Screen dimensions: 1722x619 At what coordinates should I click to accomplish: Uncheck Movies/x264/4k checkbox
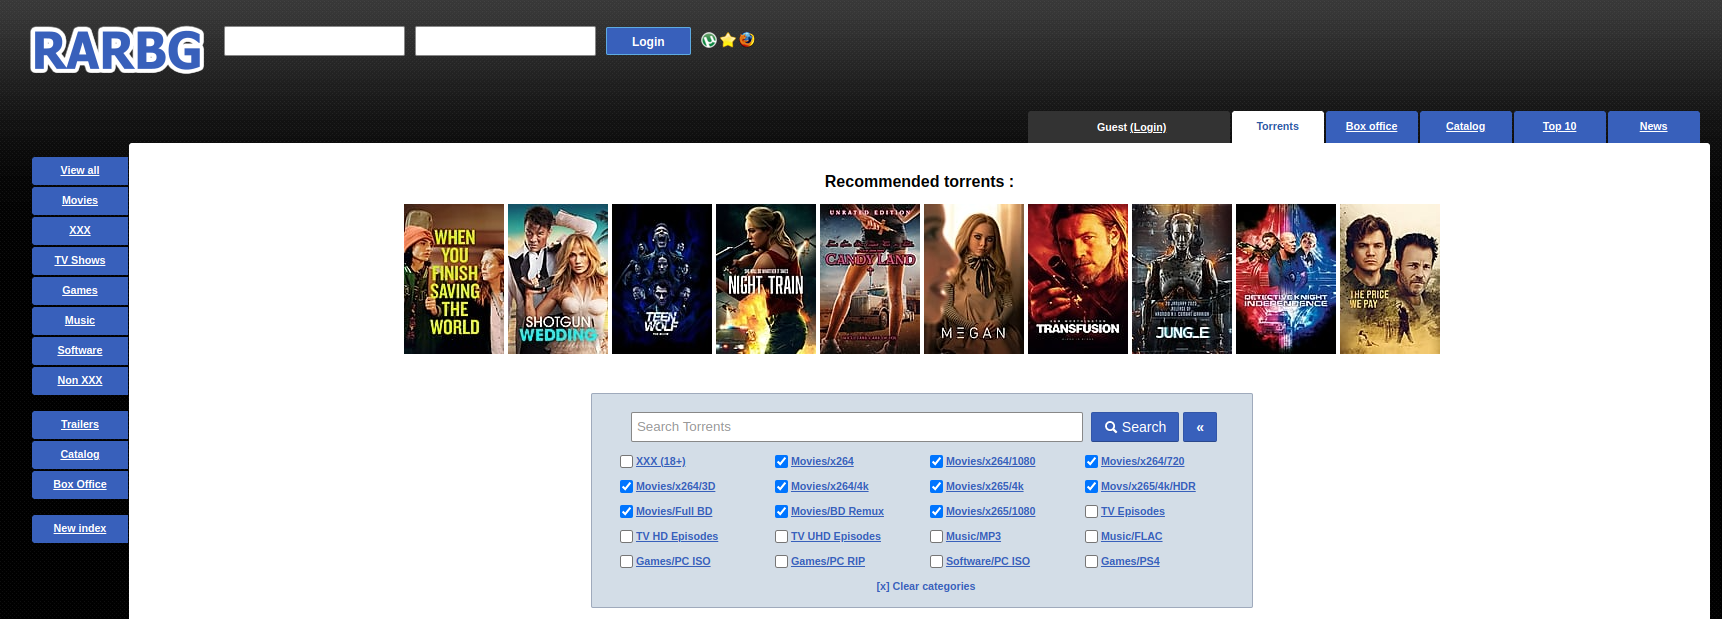click(x=782, y=487)
